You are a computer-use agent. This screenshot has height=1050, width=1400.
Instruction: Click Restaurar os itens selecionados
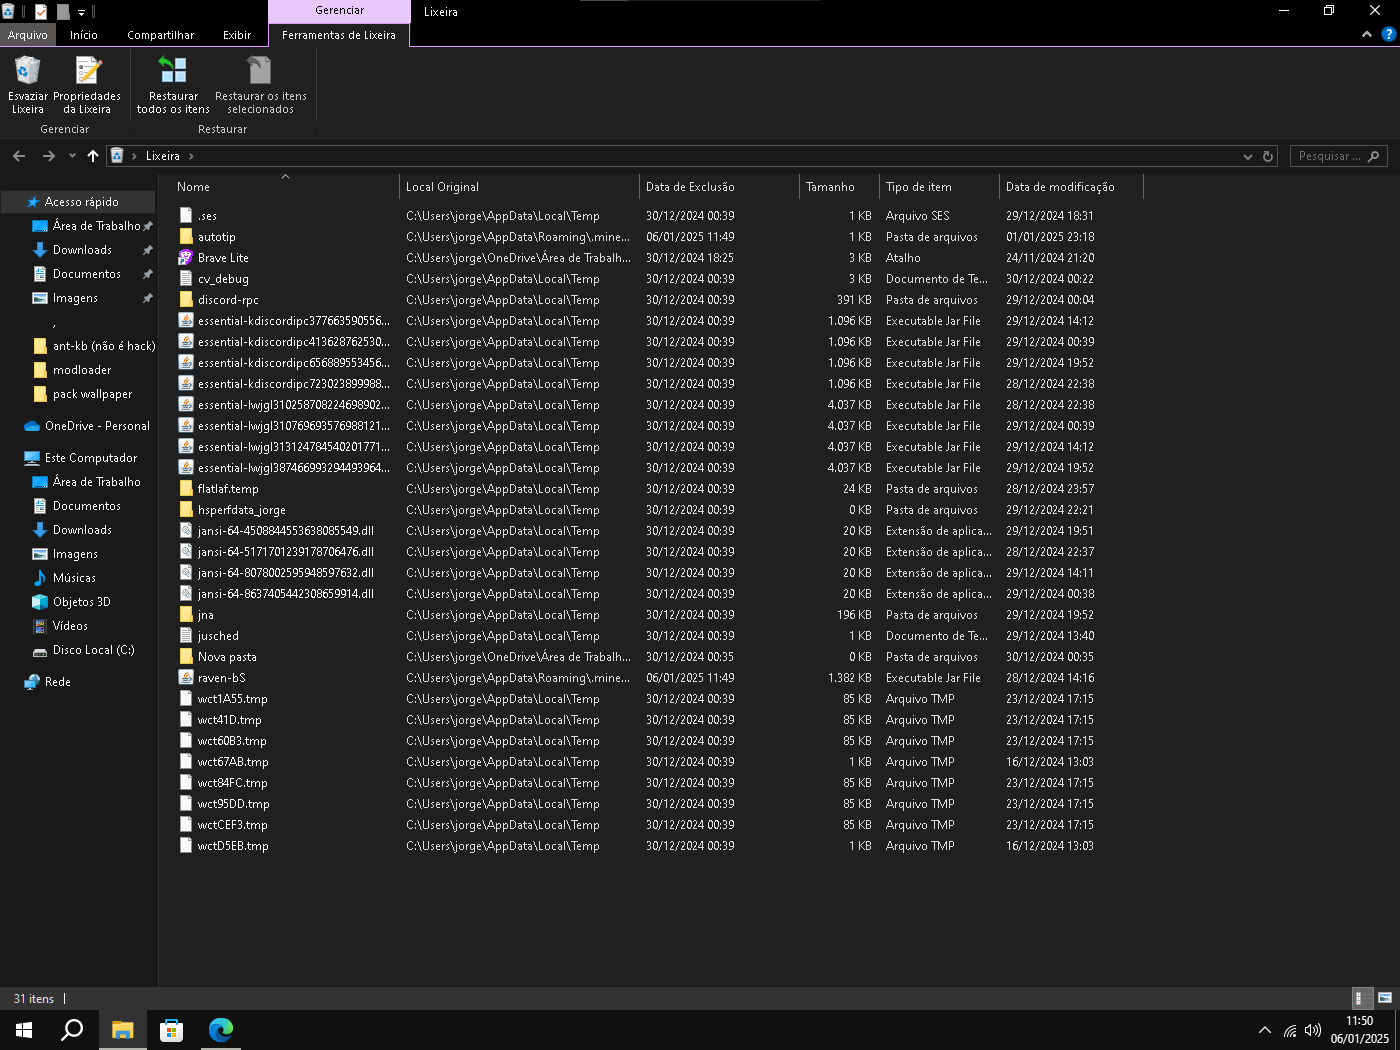(260, 85)
